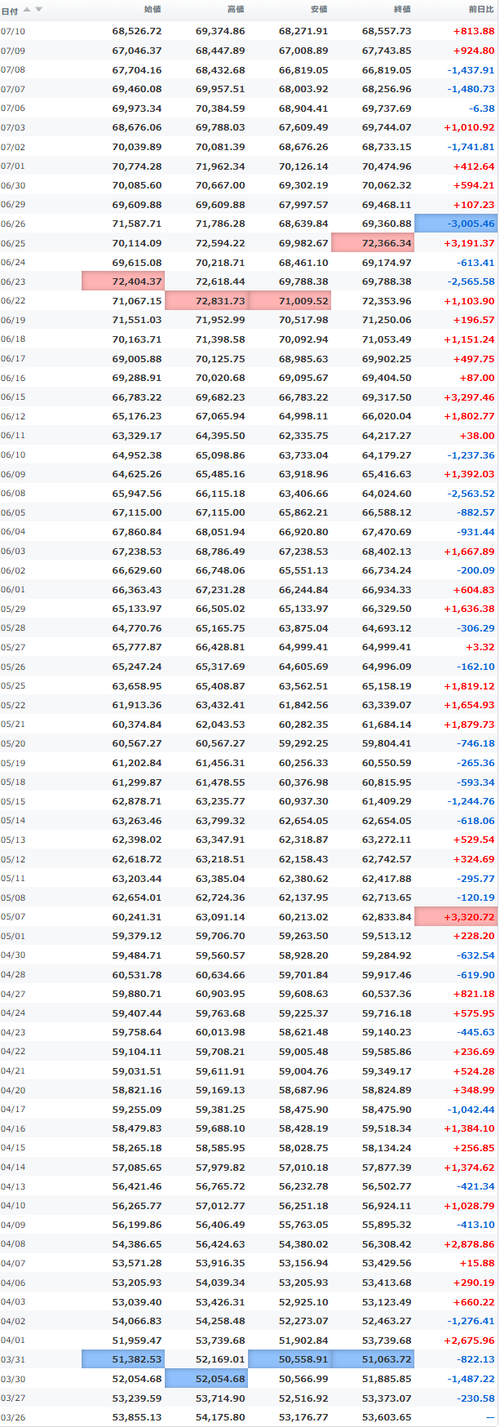Select the highlighted 72,366.34 closing price cell
The image size is (500, 1427).
tap(372, 243)
